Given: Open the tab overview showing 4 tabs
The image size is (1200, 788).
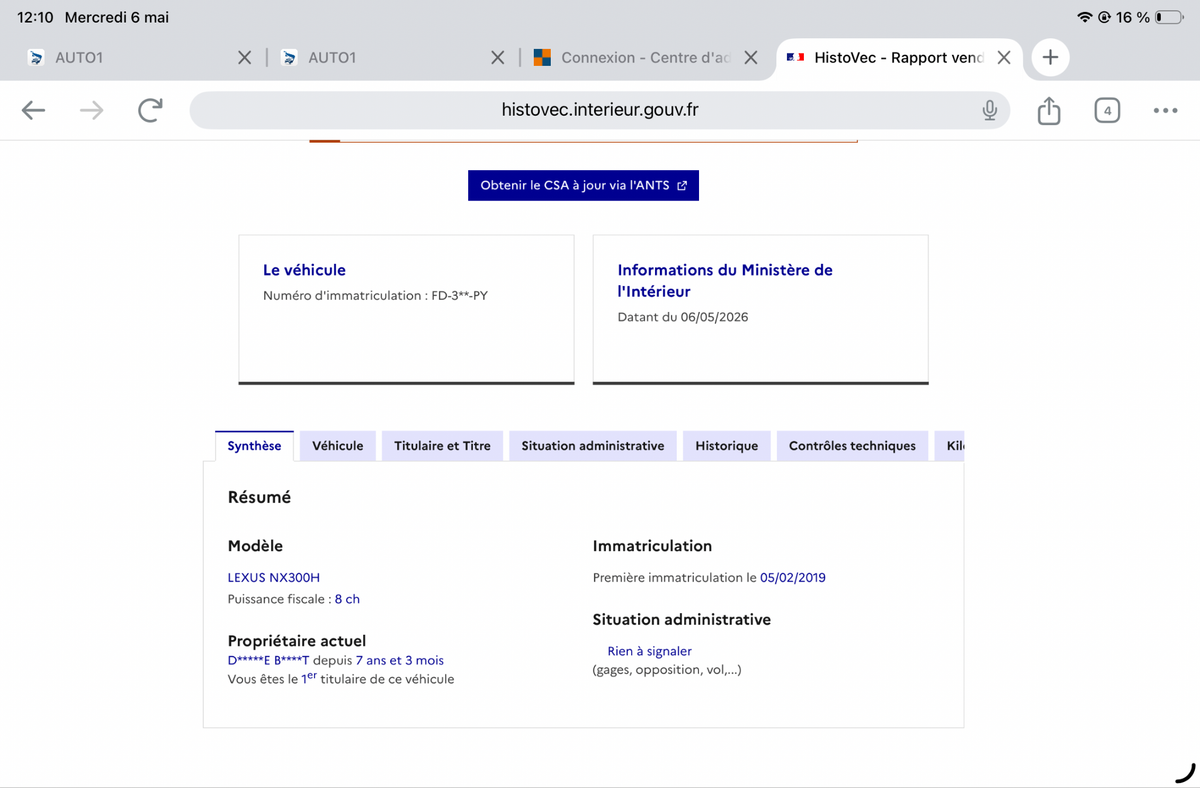Looking at the screenshot, I should point(1106,110).
